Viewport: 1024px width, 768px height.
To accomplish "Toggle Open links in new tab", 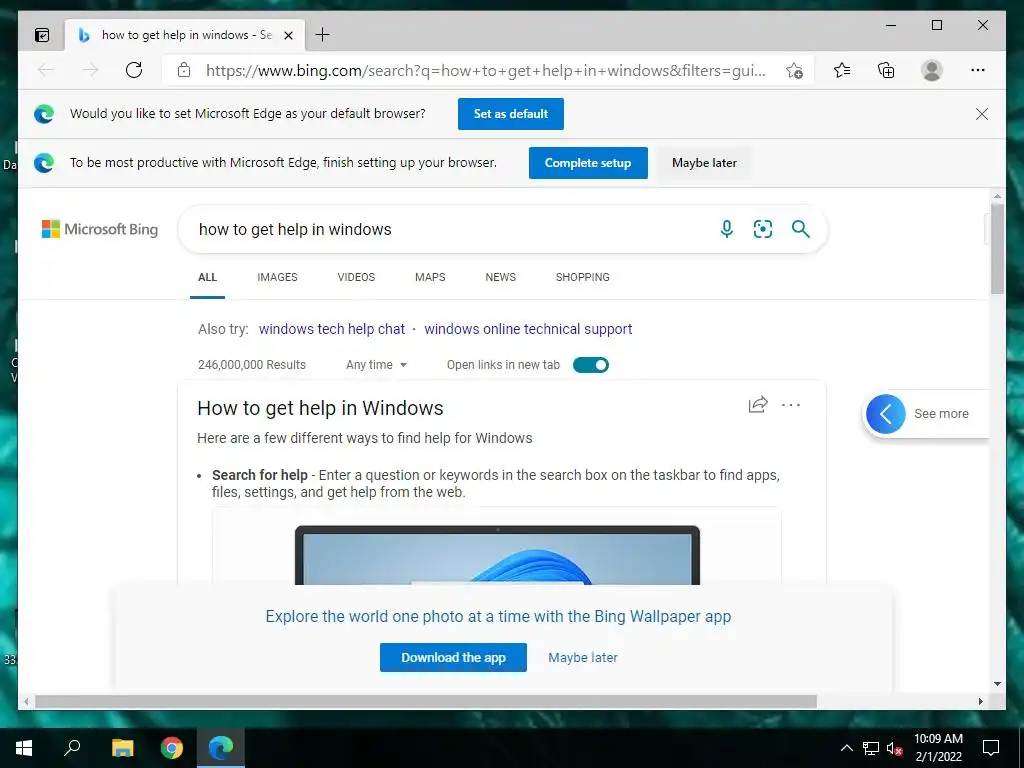I will (x=590, y=365).
